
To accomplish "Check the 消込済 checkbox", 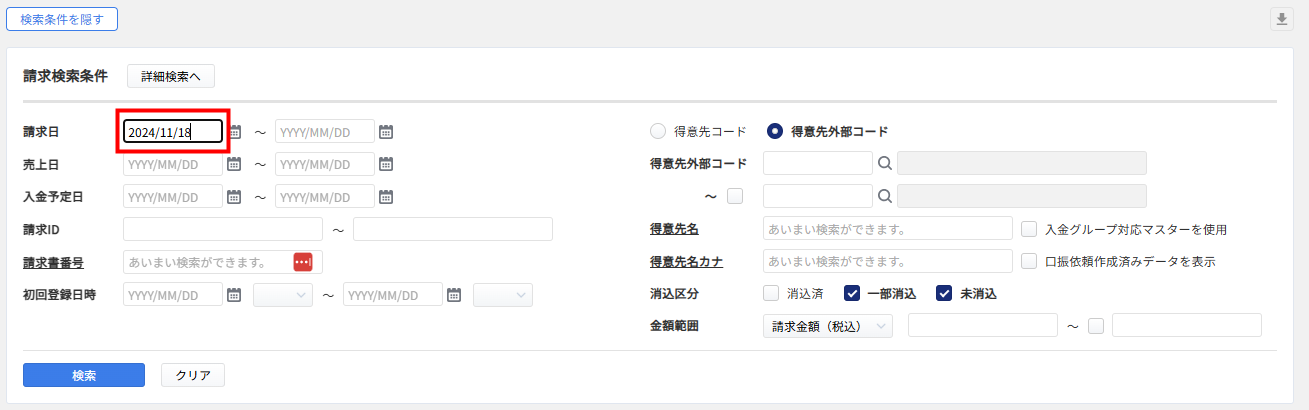I will point(770,294).
